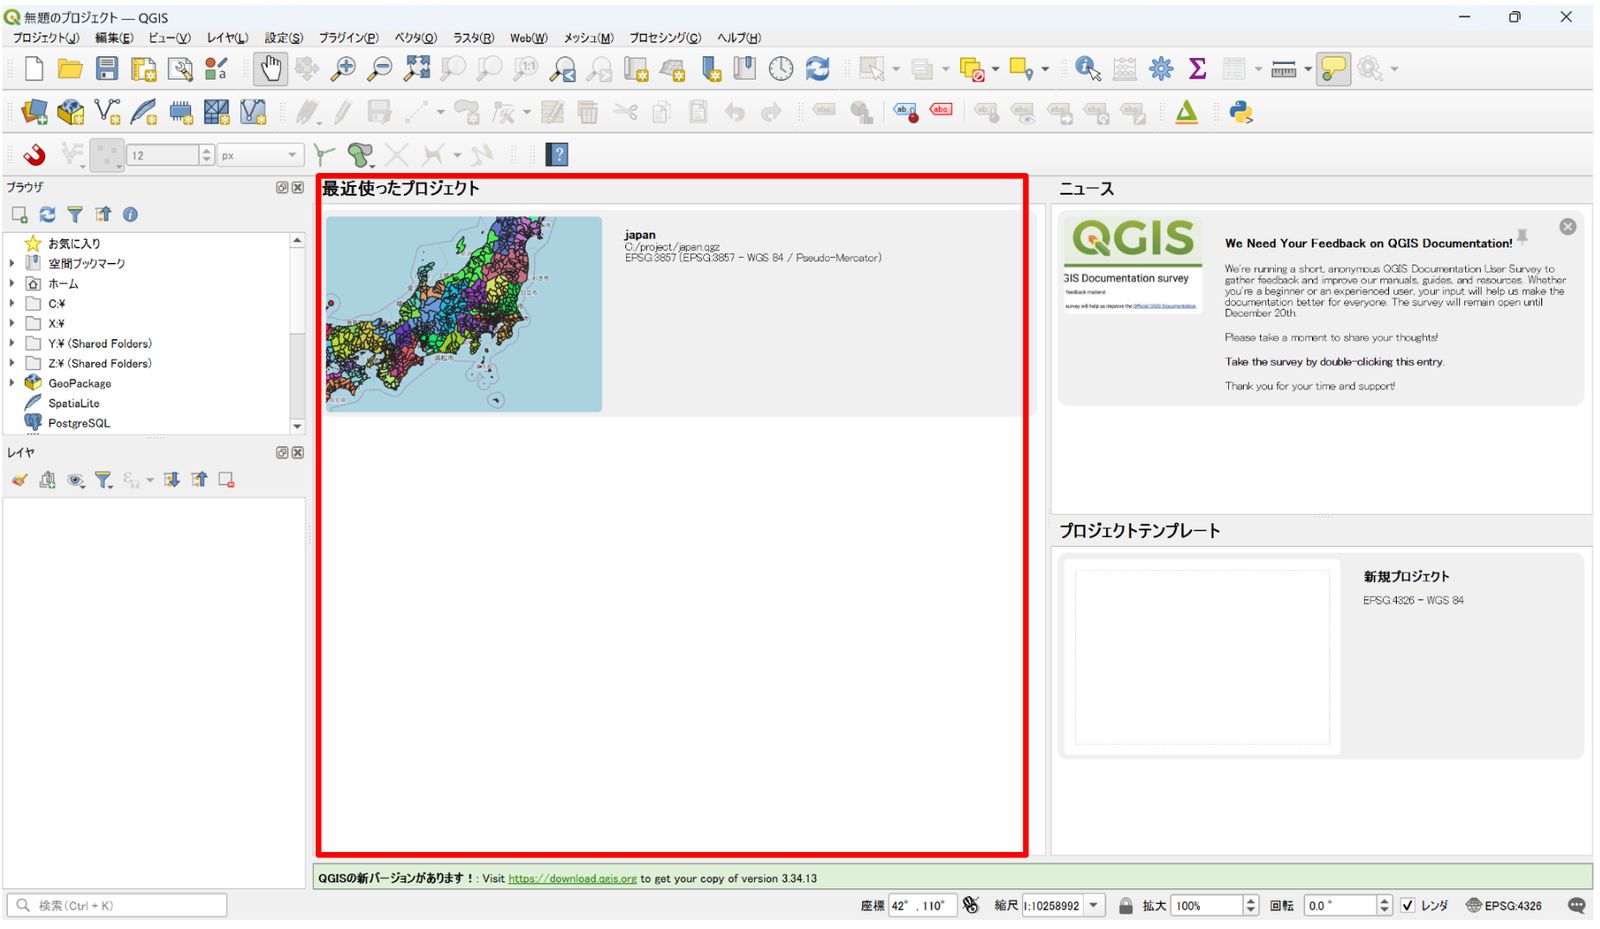The image size is (1600, 929).
Task: Click the download.qgis.org link
Action: [572, 879]
